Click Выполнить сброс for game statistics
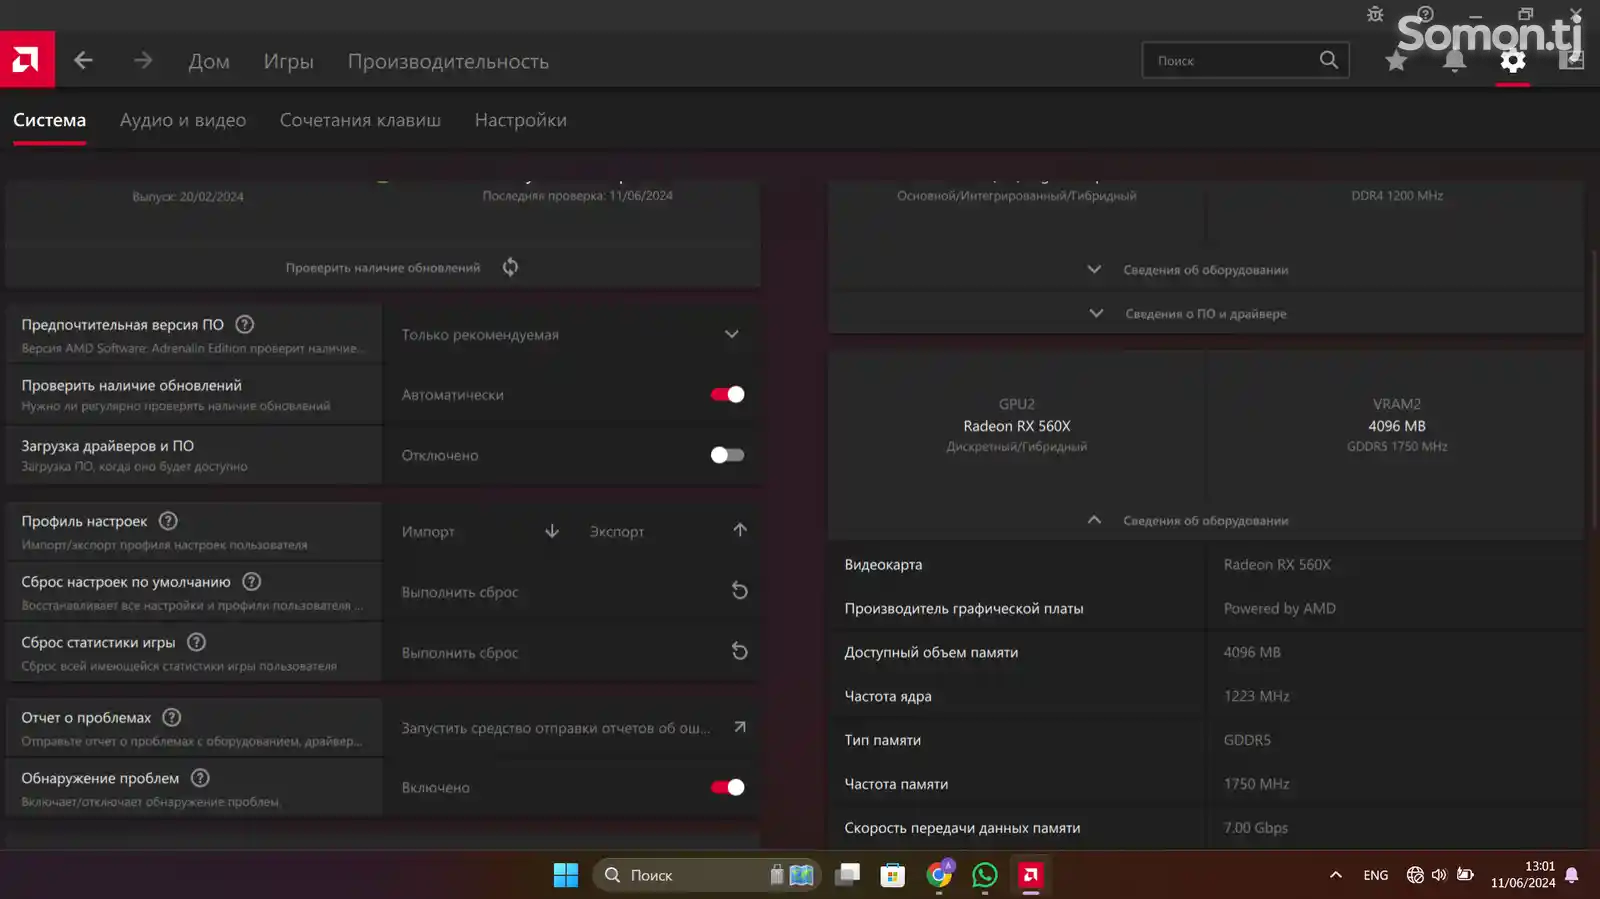 pos(460,653)
